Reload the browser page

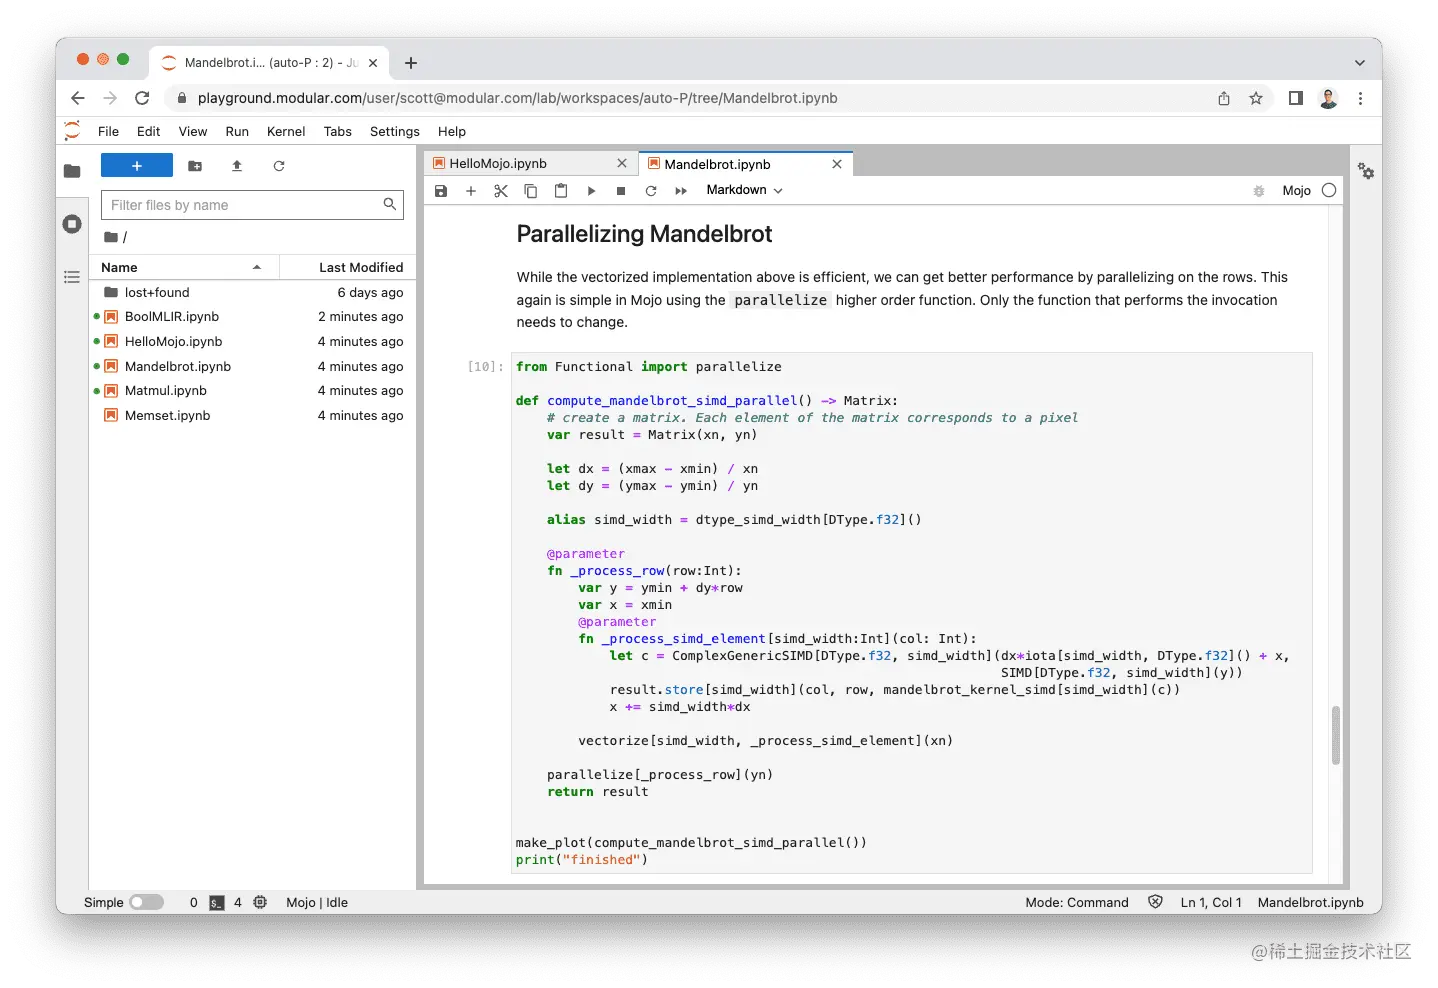(x=142, y=98)
